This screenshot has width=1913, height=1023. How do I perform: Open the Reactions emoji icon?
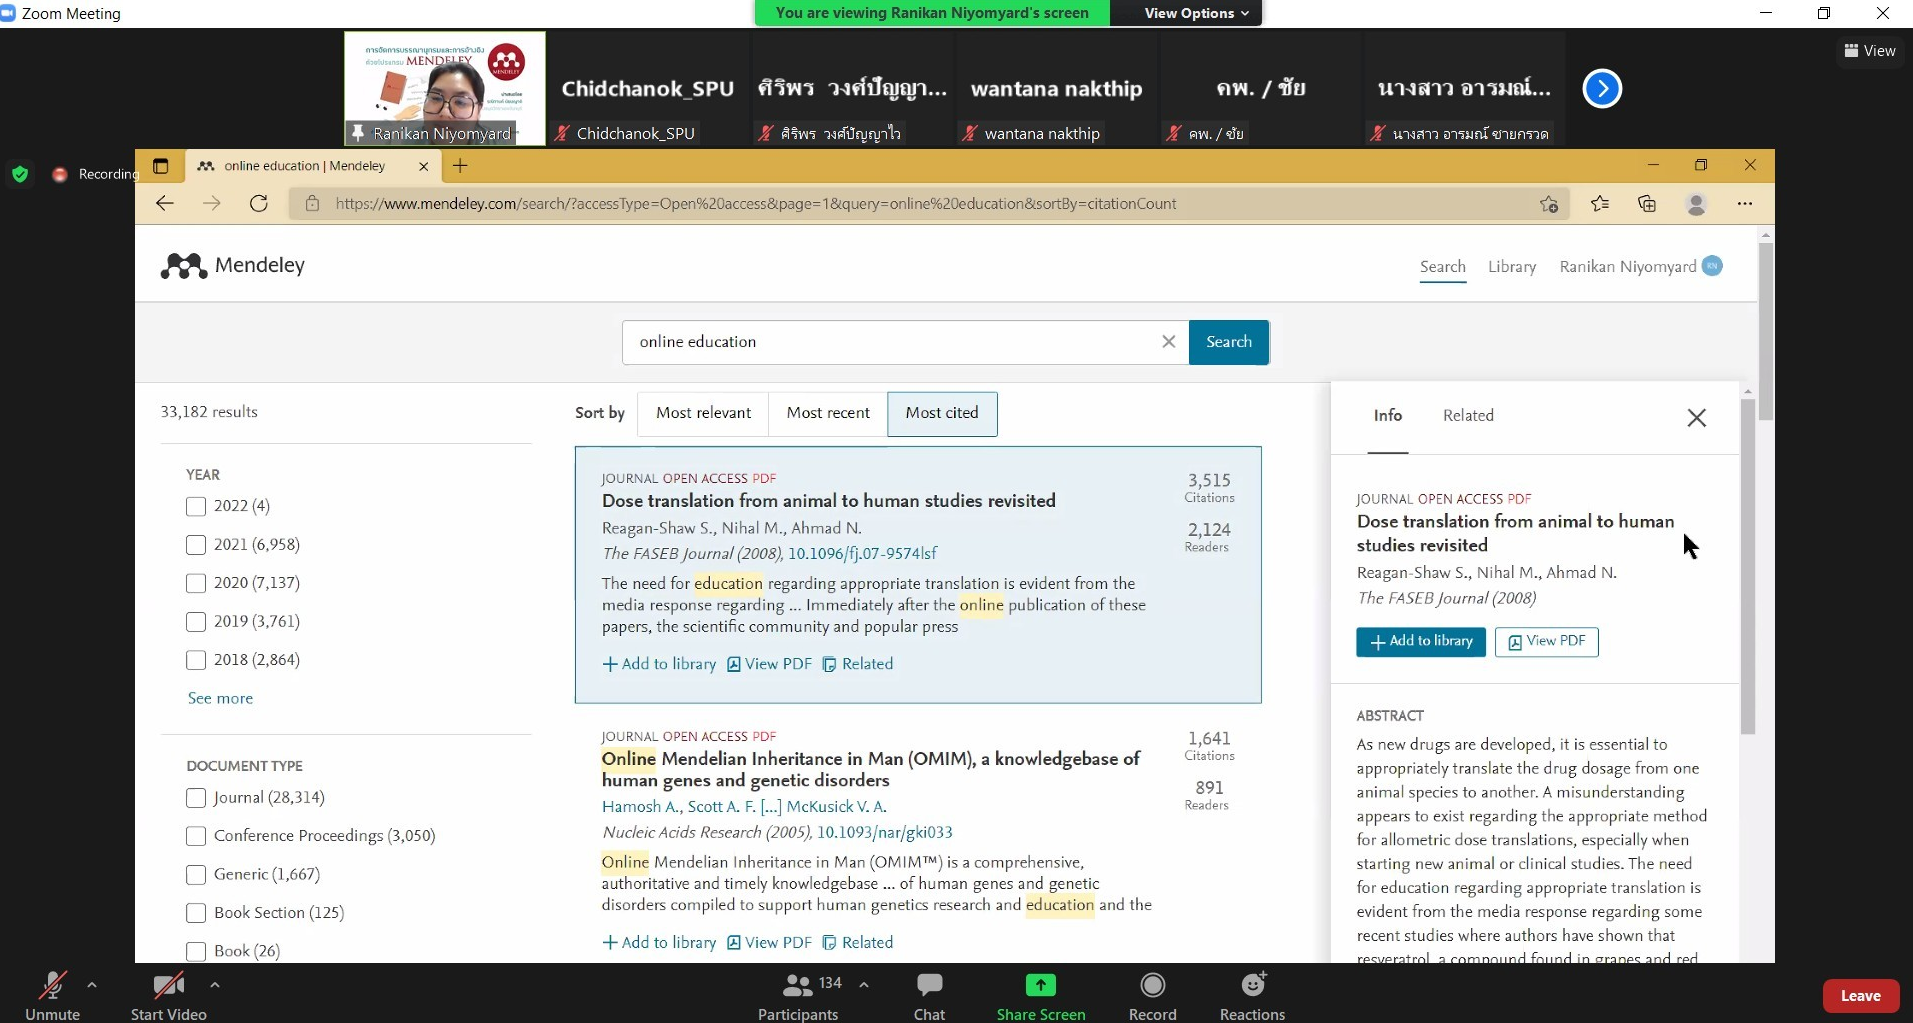1253,985
